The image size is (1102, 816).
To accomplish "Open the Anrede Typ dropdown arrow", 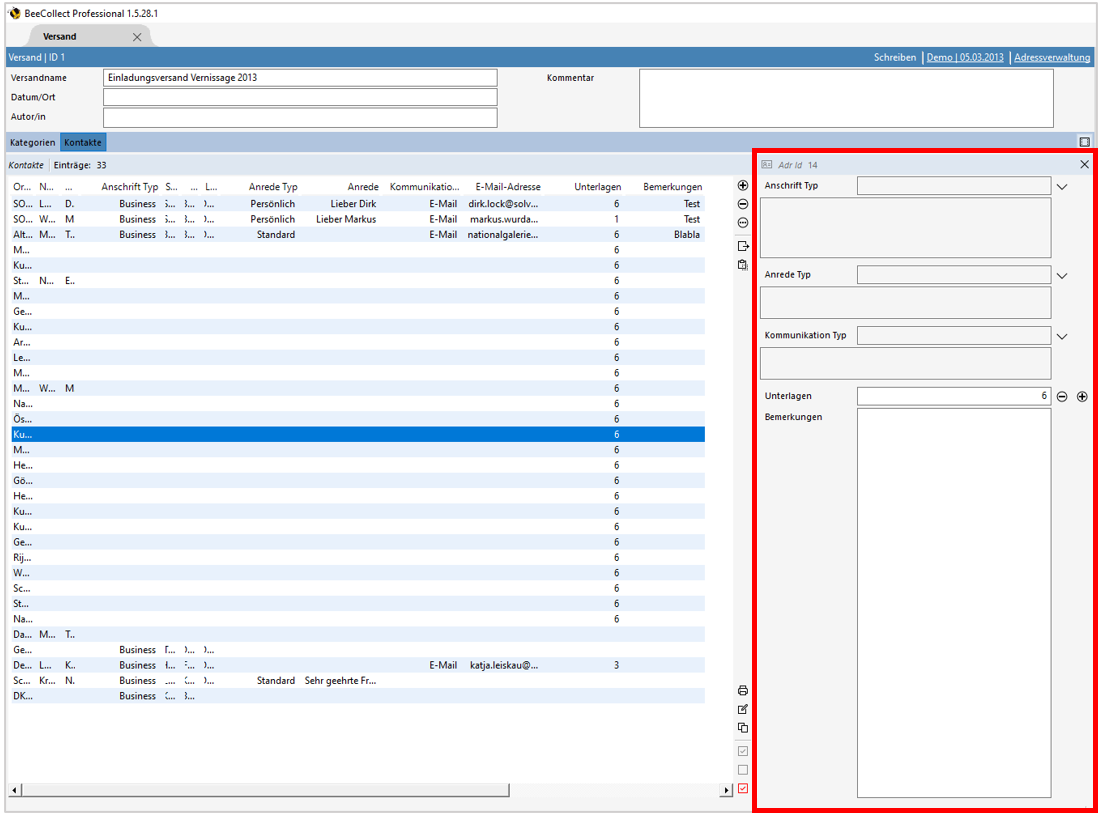I will pos(1062,276).
